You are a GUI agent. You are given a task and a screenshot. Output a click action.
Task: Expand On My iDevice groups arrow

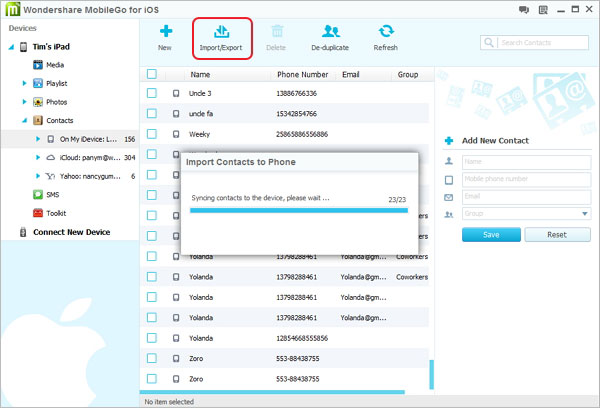point(38,139)
